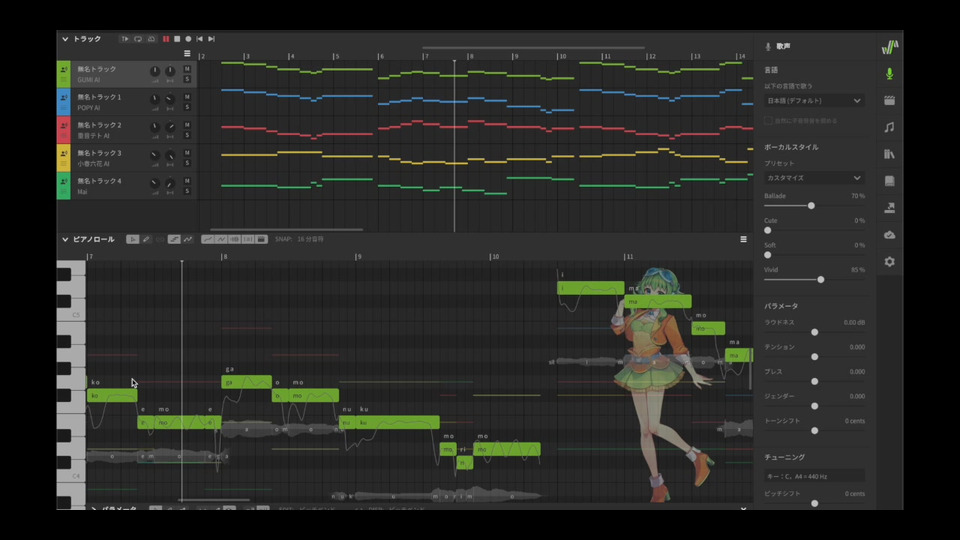Solo 無名トラック 2 track
This screenshot has height=540, width=960.
point(187,135)
